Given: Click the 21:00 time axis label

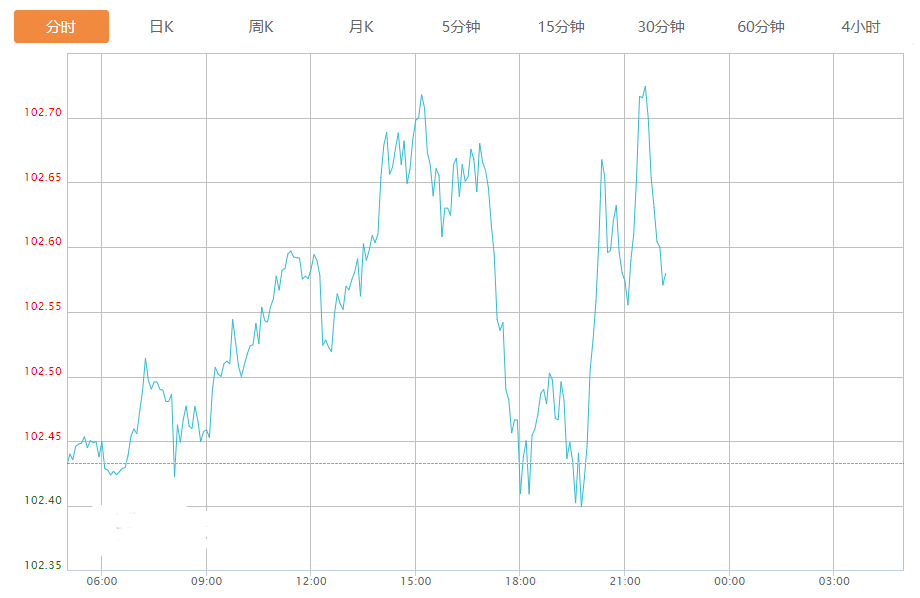Looking at the screenshot, I should coord(625,581).
